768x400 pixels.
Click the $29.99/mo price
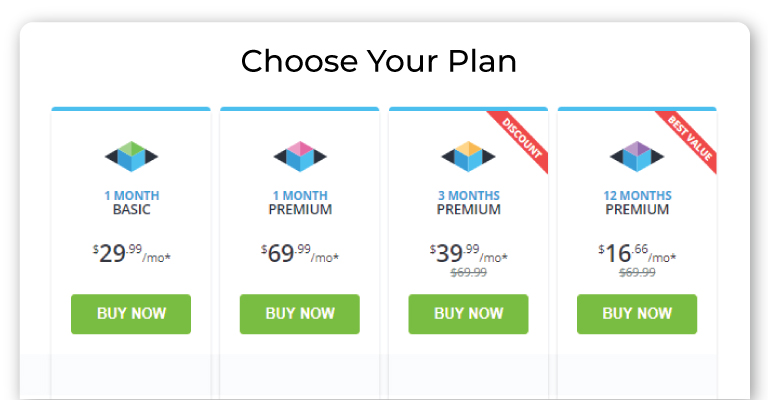tap(132, 254)
